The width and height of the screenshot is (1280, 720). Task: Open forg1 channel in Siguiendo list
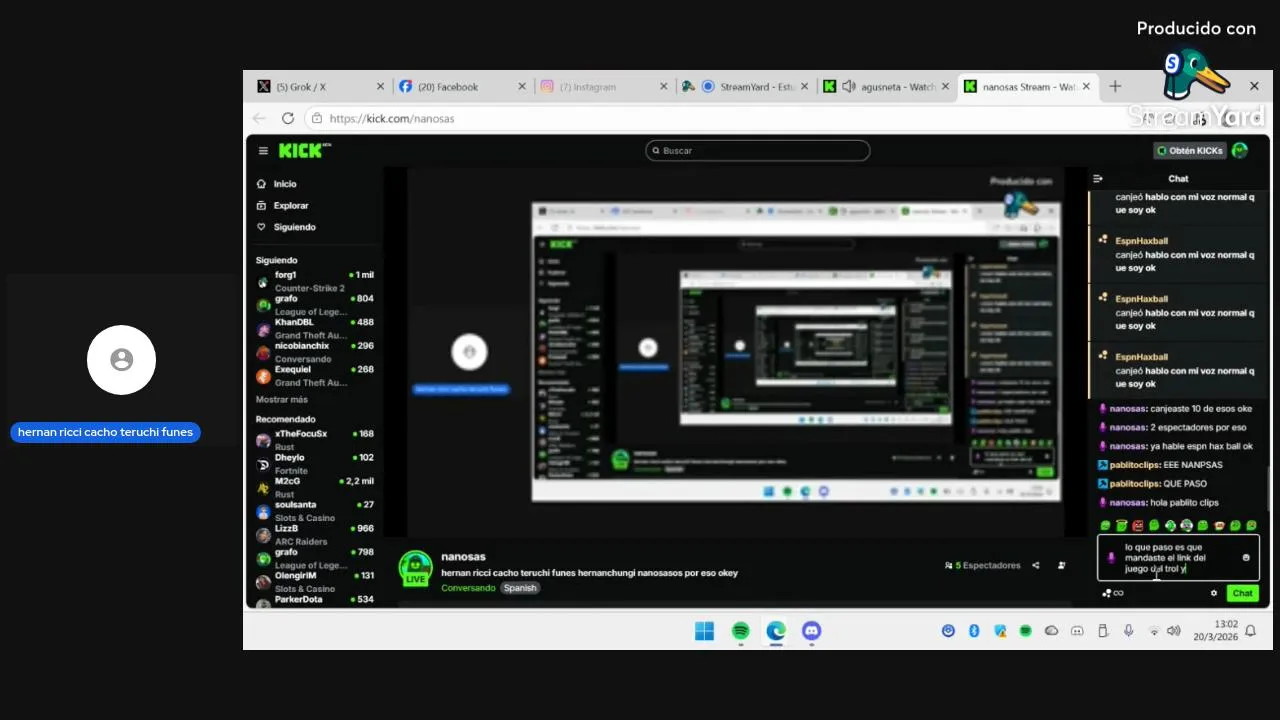[x=315, y=281]
